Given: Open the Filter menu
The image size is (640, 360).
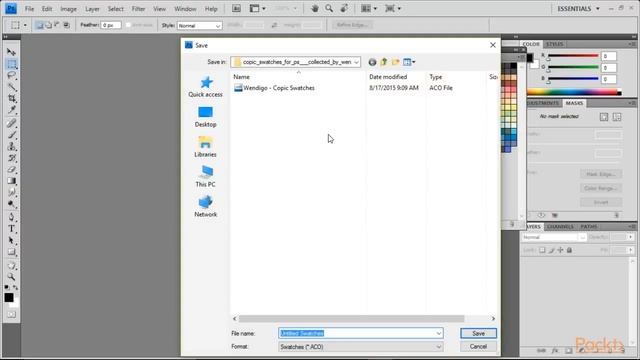Looking at the screenshot, I should coord(138,9).
